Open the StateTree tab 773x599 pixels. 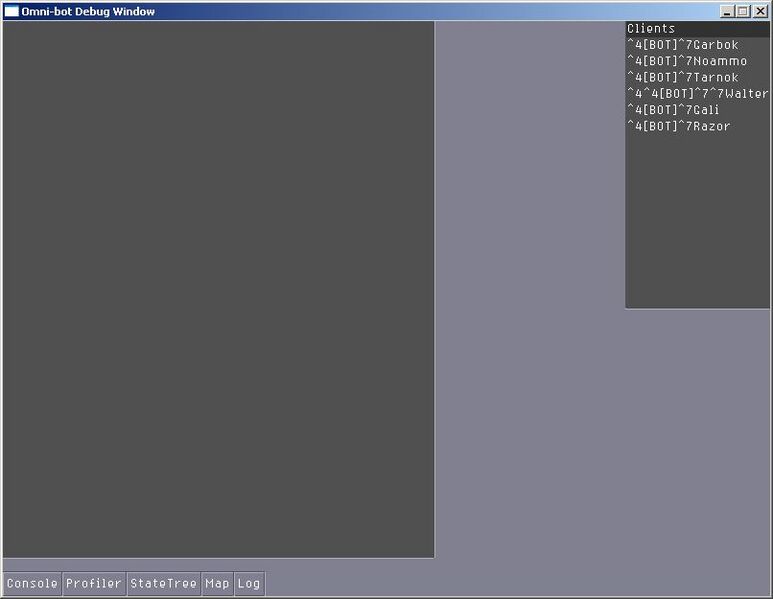click(x=164, y=584)
